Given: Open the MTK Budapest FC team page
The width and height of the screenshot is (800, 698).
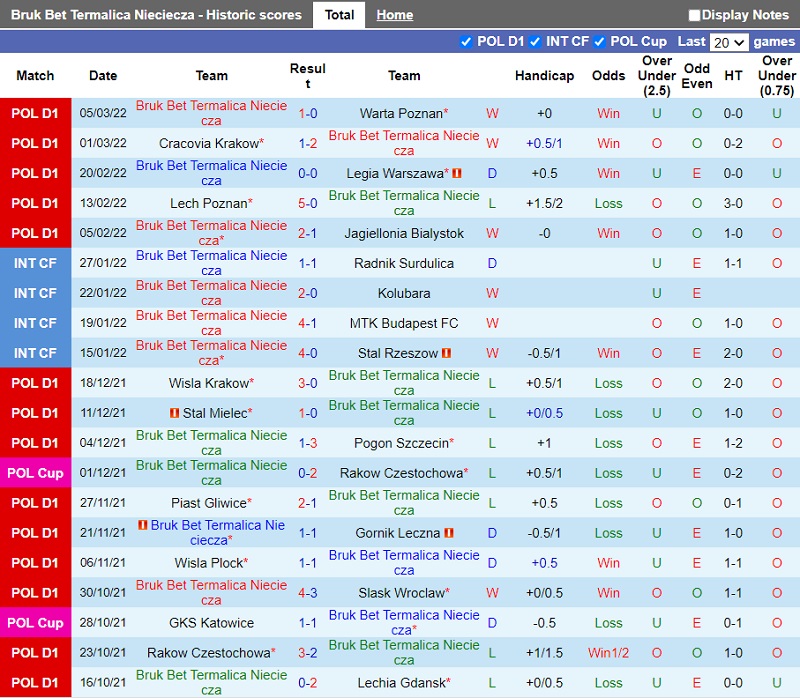Looking at the screenshot, I should tap(404, 323).
